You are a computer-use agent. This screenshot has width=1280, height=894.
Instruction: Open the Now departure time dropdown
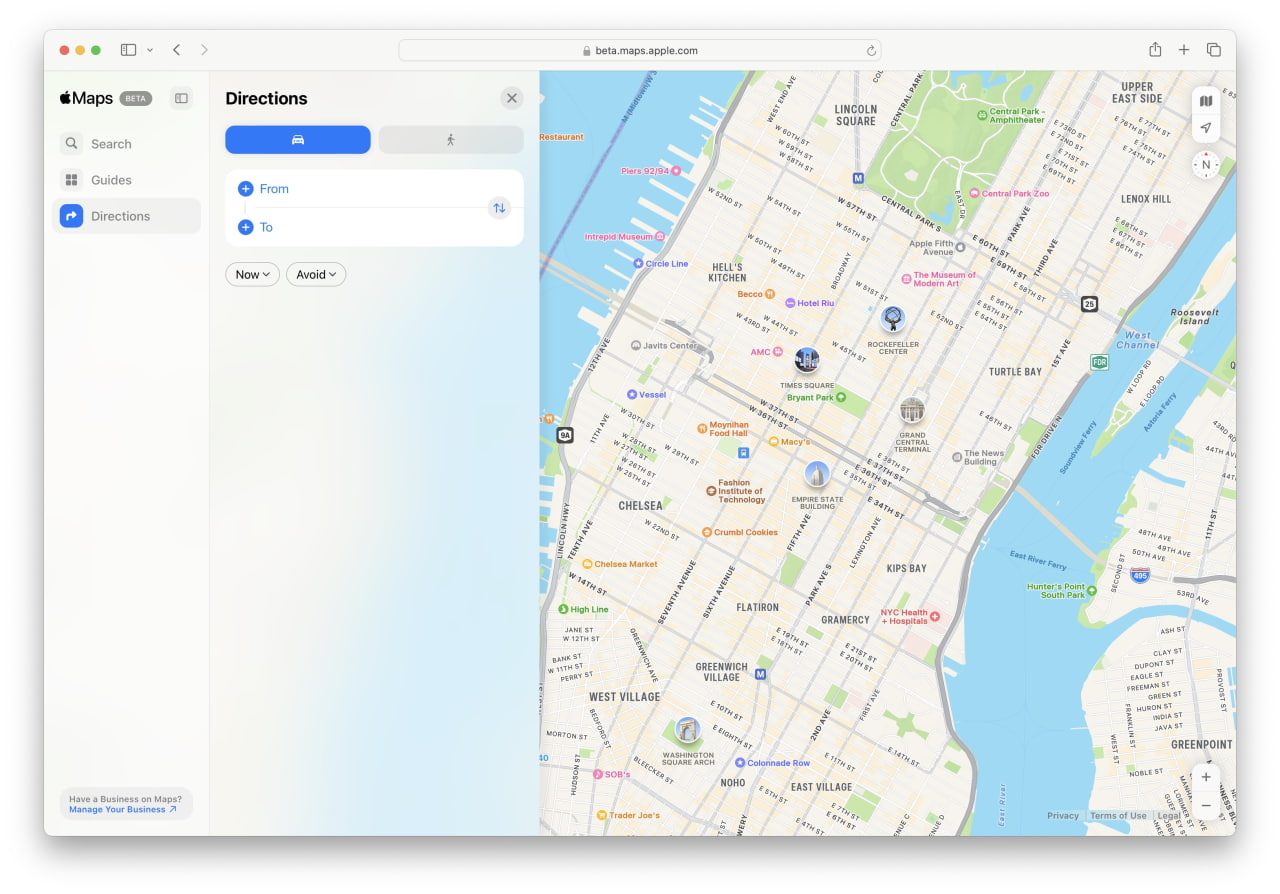[252, 274]
